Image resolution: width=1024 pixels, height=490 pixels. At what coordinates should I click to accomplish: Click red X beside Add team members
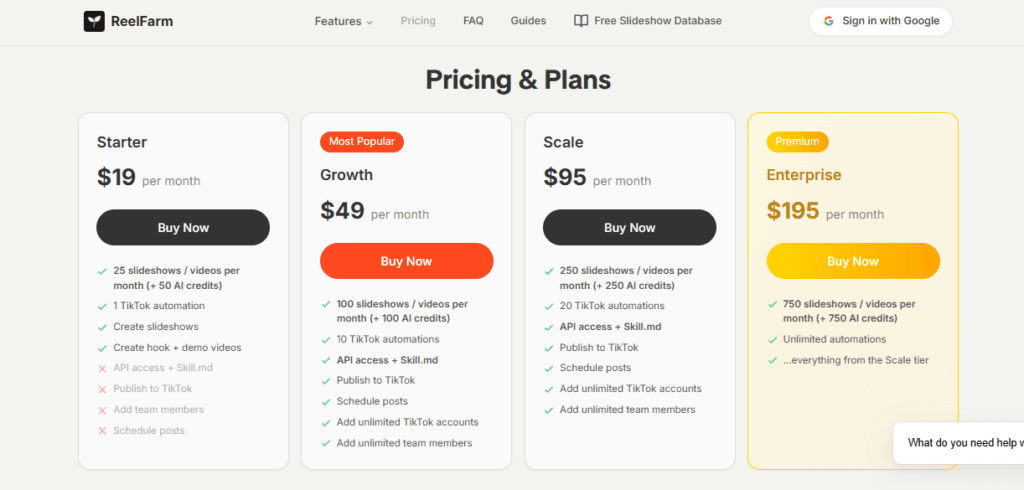(102, 410)
